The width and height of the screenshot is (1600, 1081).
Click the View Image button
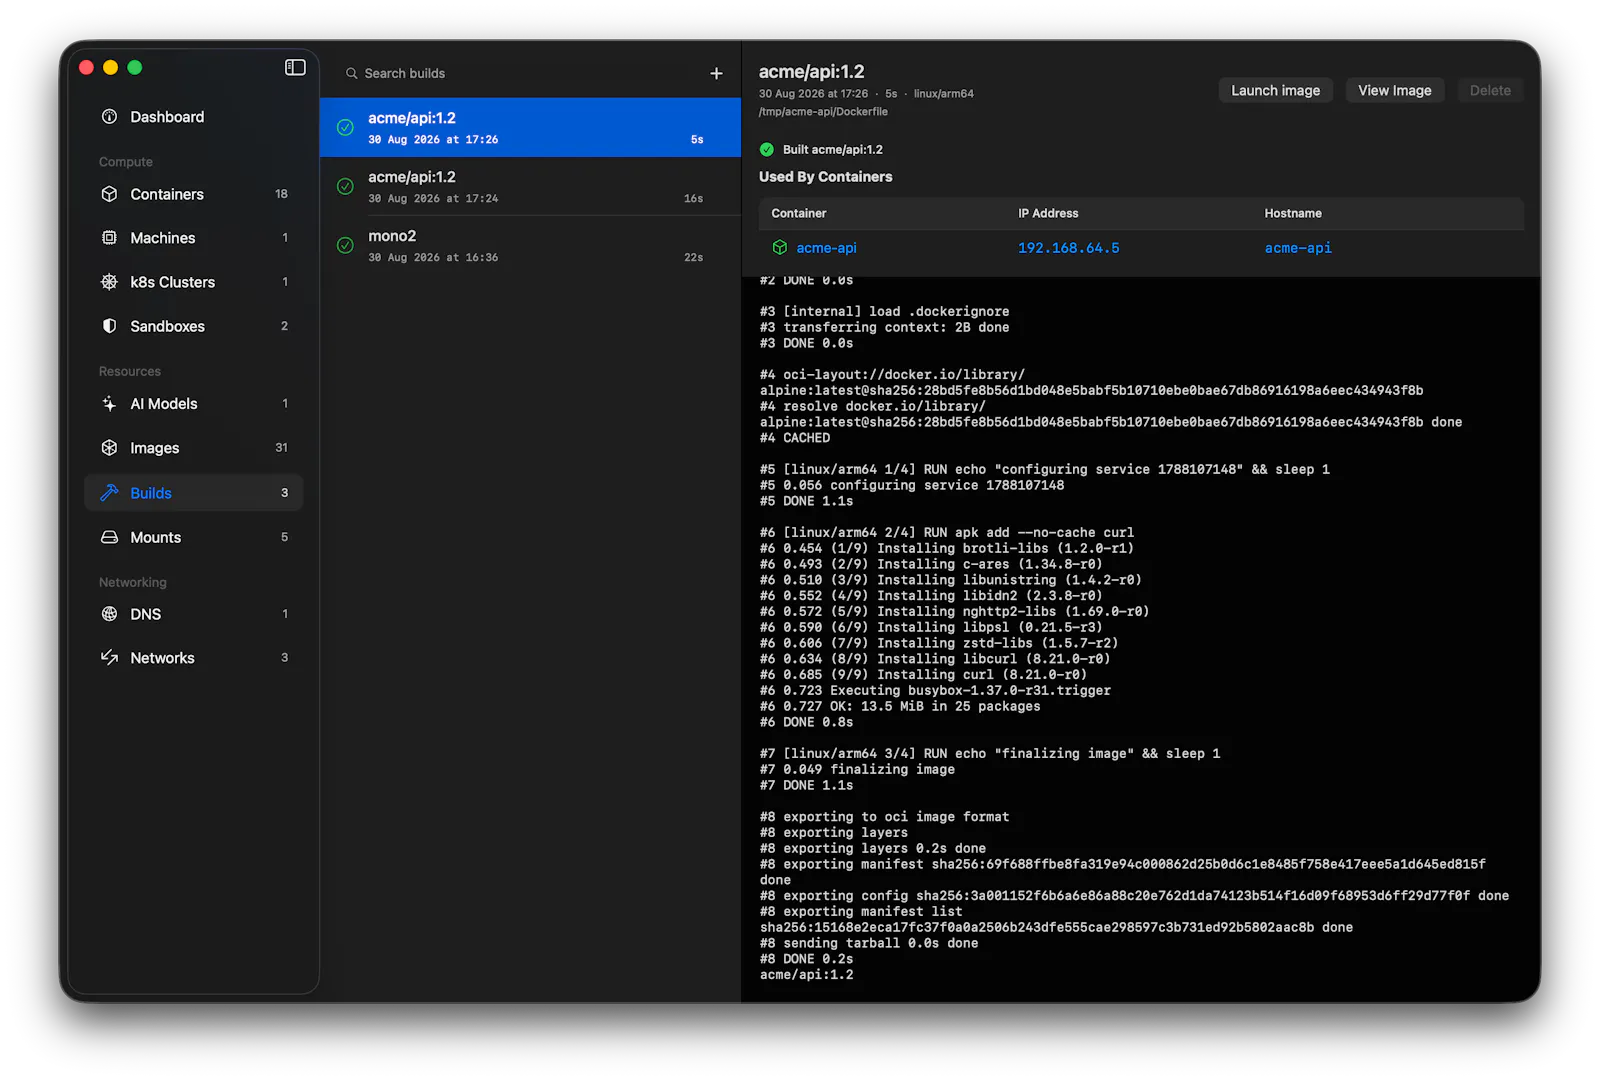click(x=1394, y=90)
